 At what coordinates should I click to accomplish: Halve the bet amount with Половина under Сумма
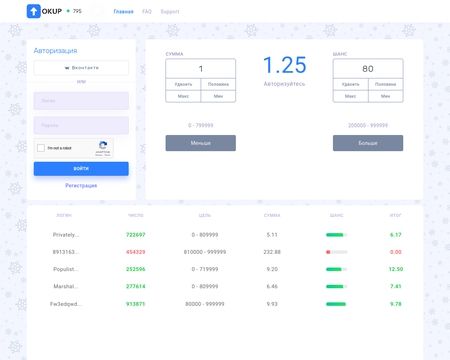click(x=218, y=84)
